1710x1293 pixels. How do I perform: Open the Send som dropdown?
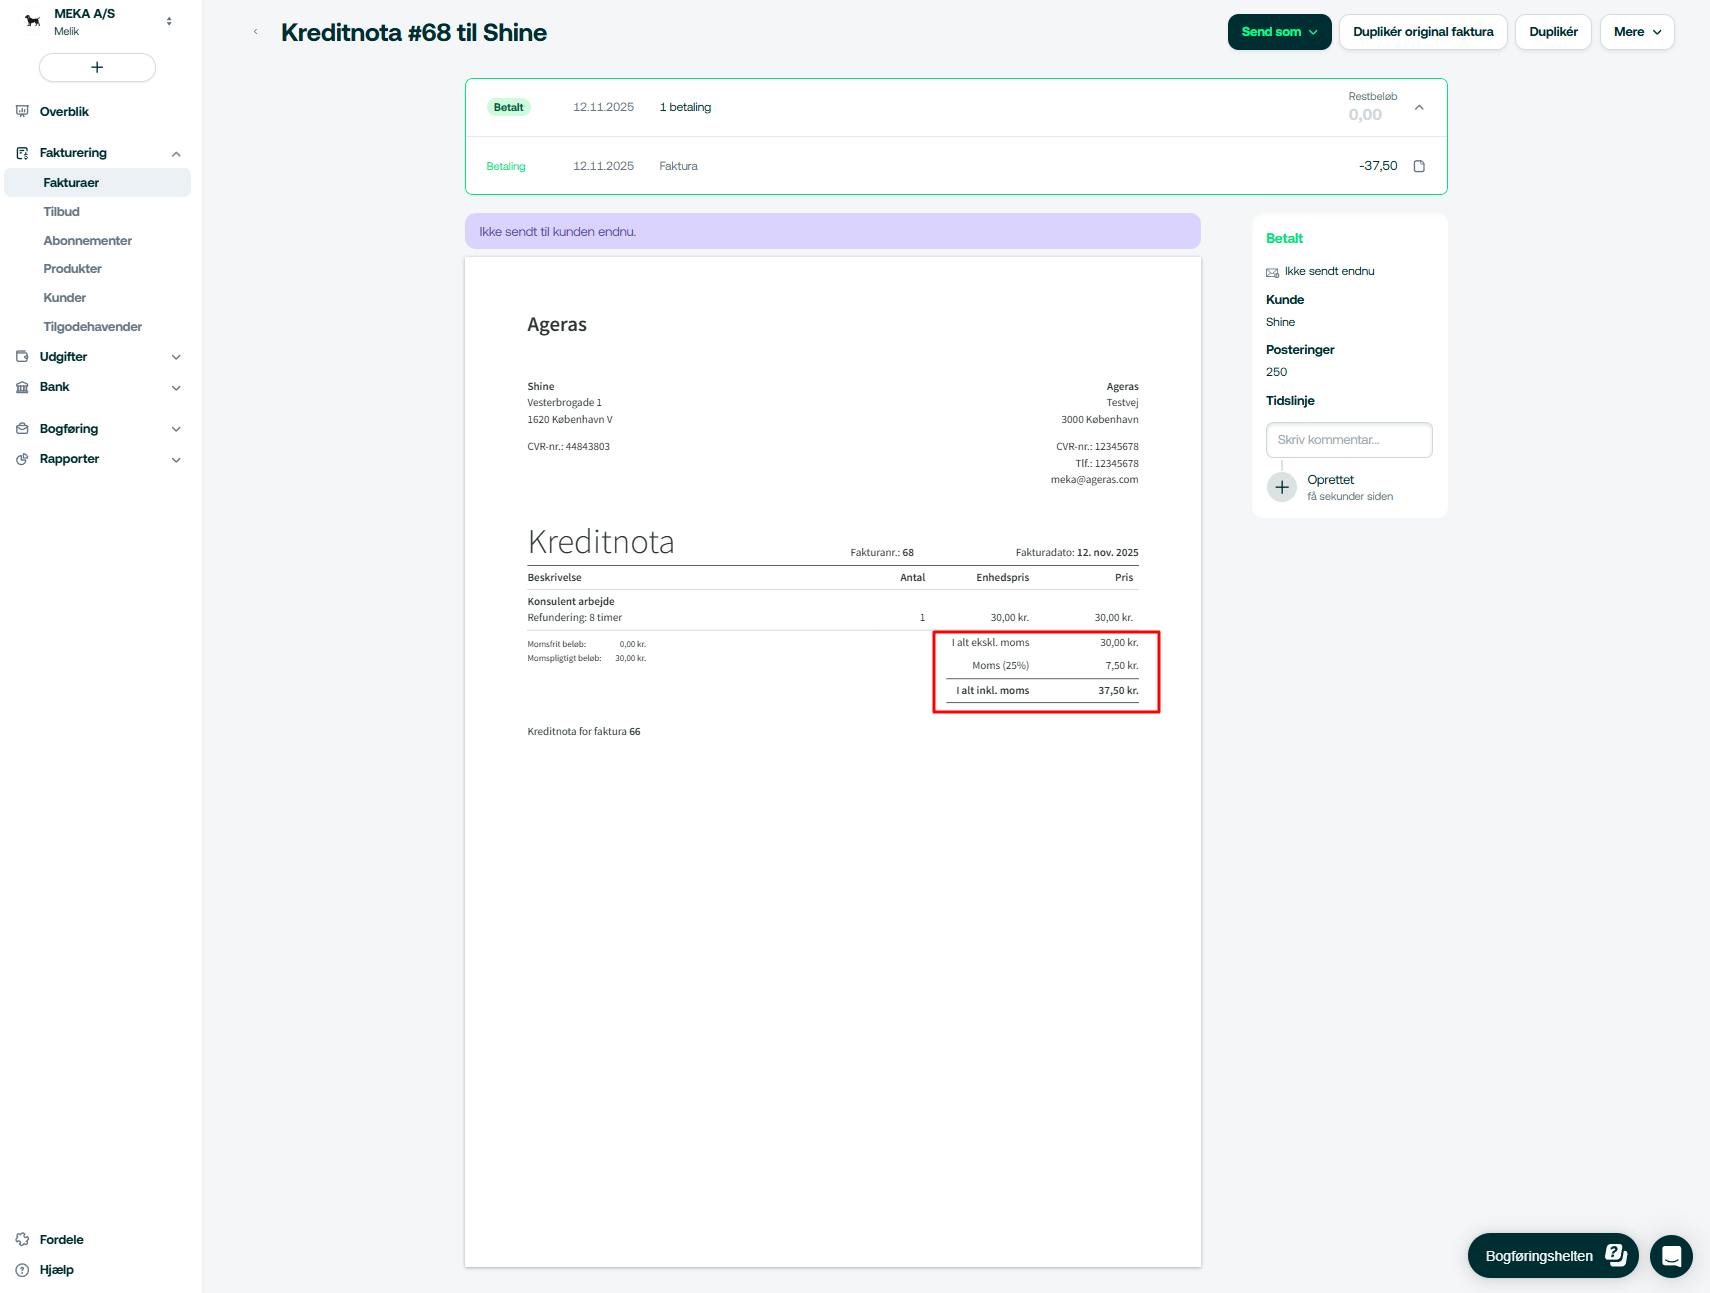point(1279,32)
